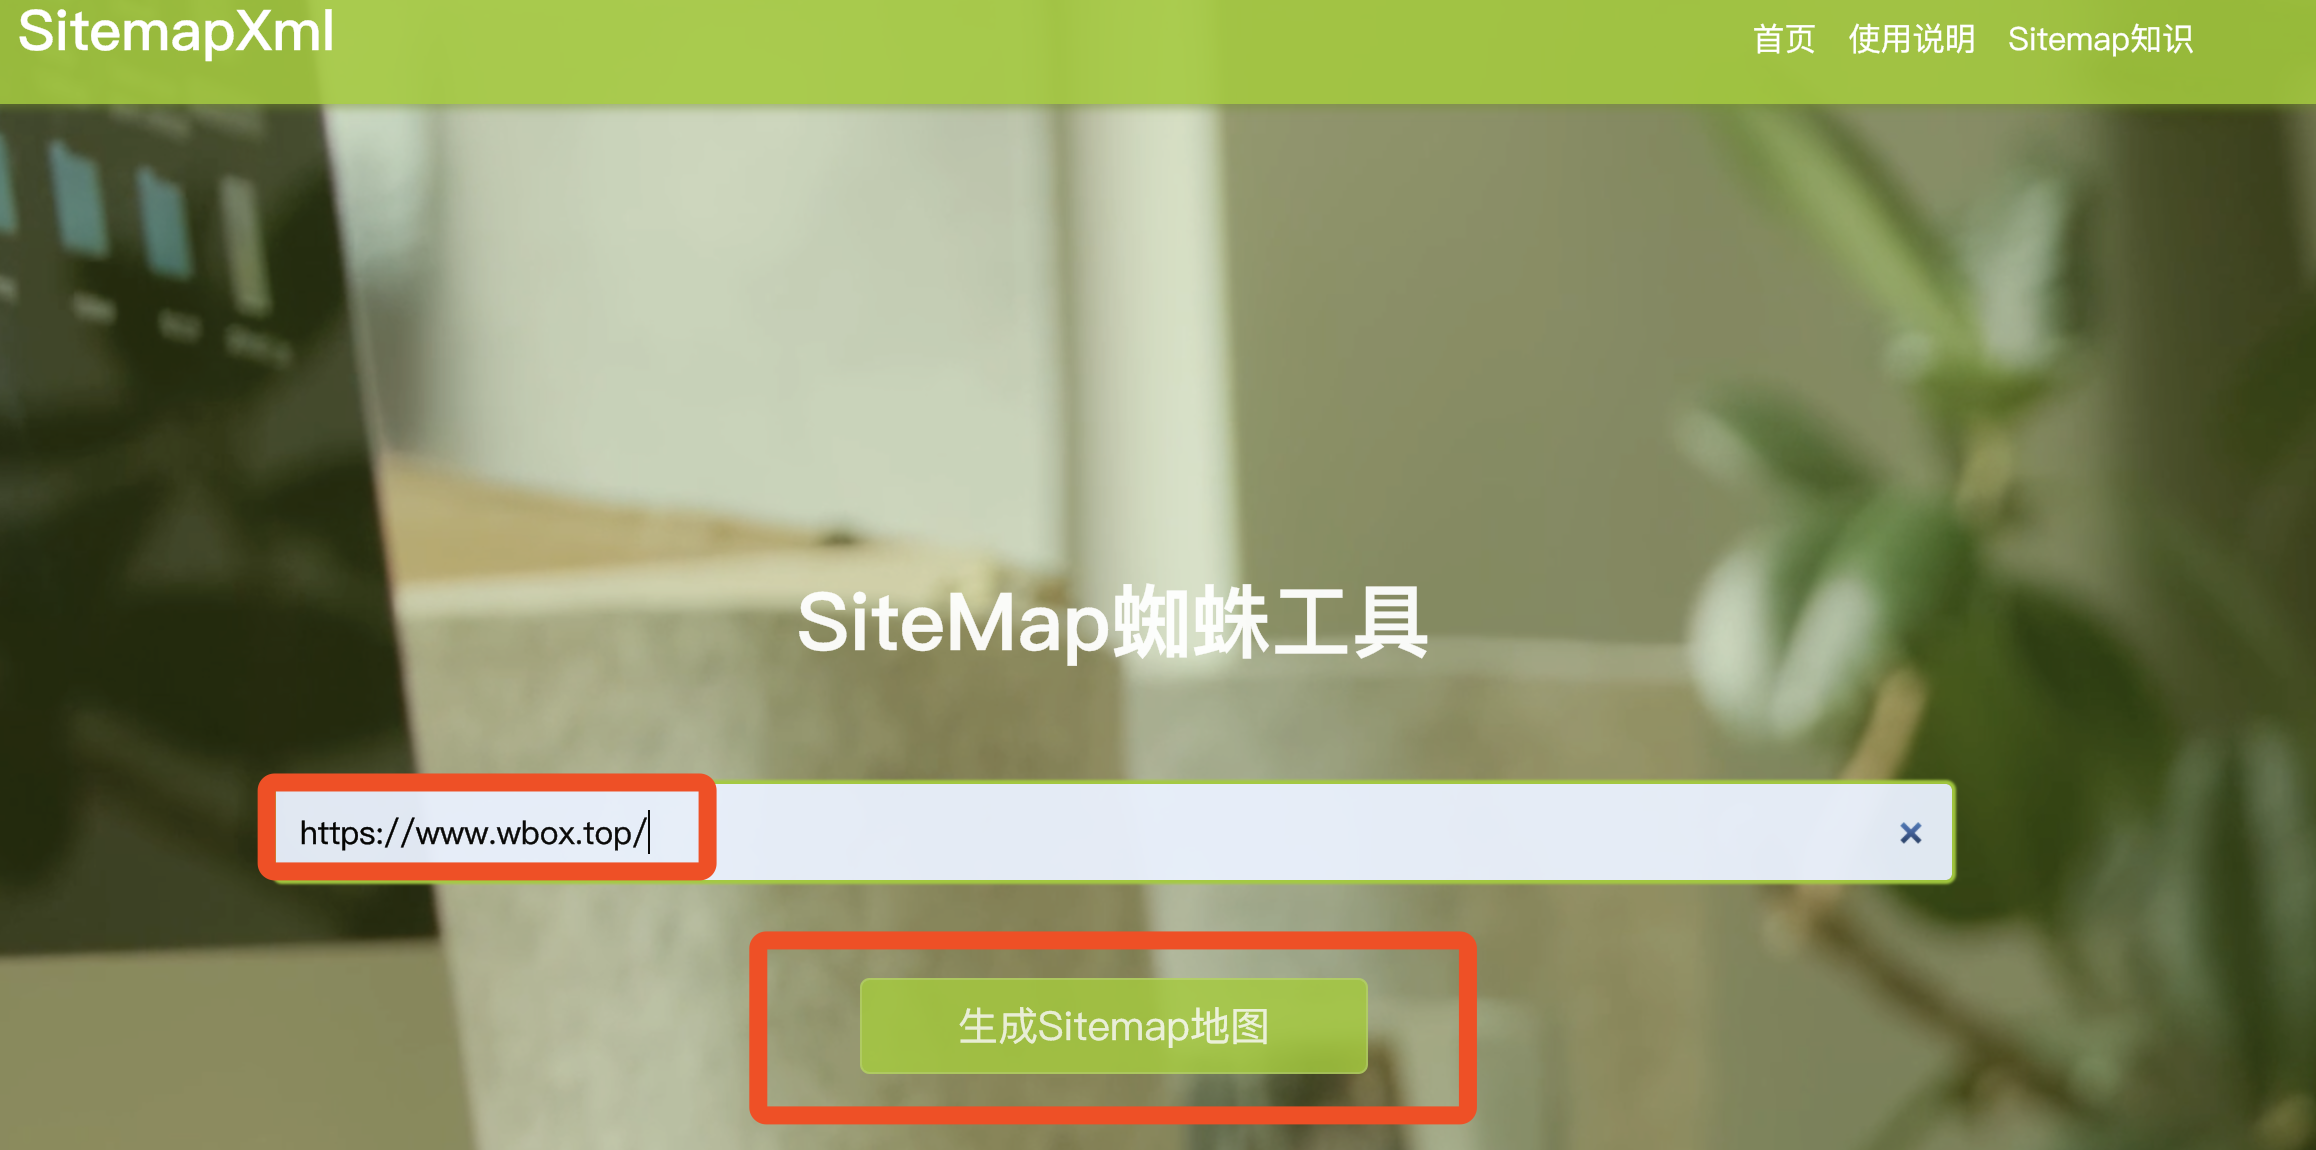
Task: Go to Sitemap知识 page
Action: (2100, 39)
